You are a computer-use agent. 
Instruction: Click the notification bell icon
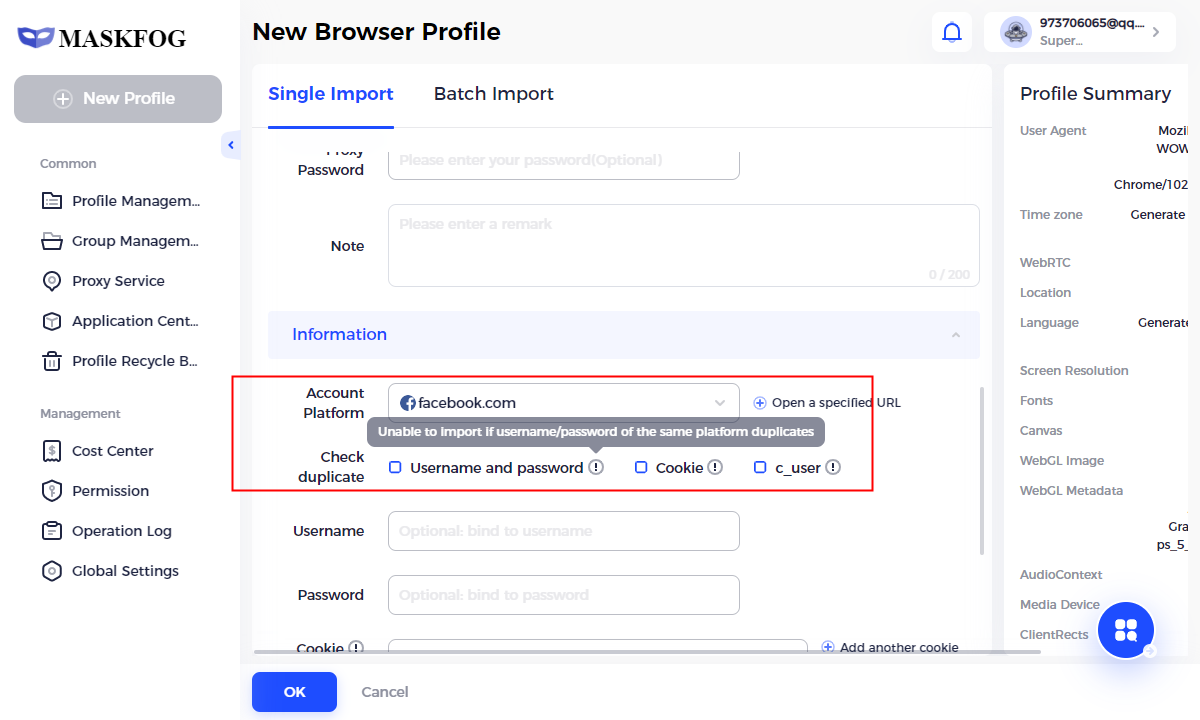click(952, 32)
